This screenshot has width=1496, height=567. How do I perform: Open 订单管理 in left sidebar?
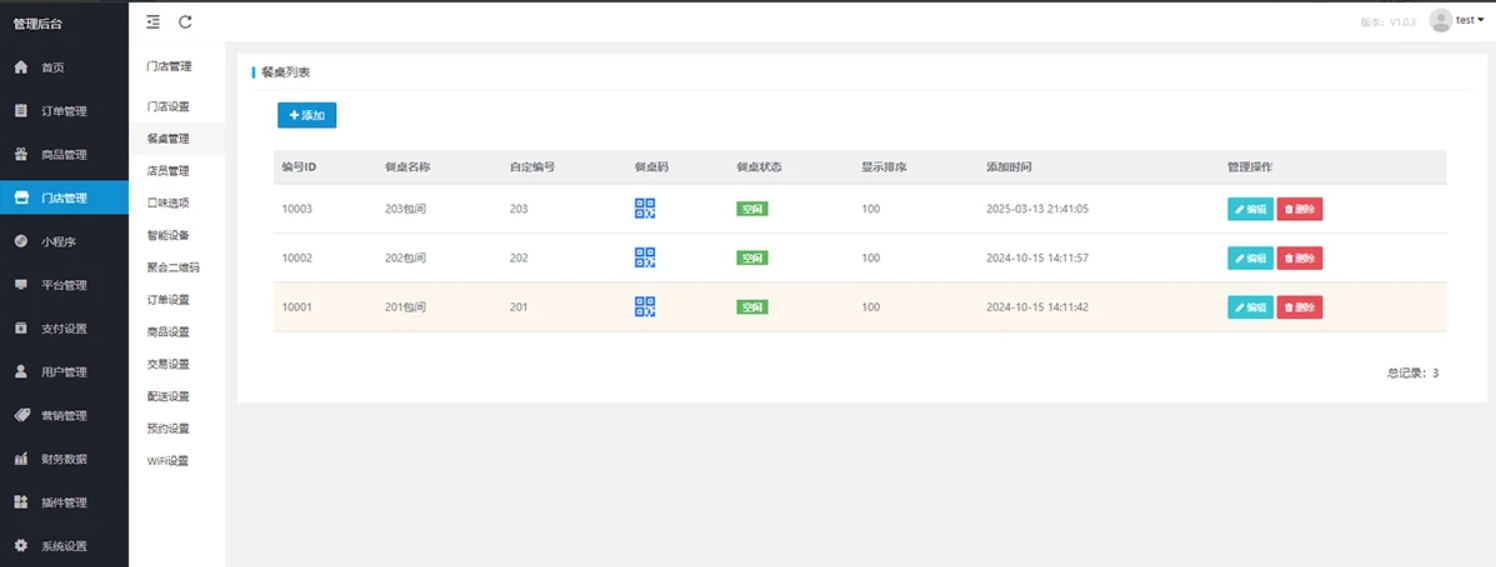(x=64, y=111)
